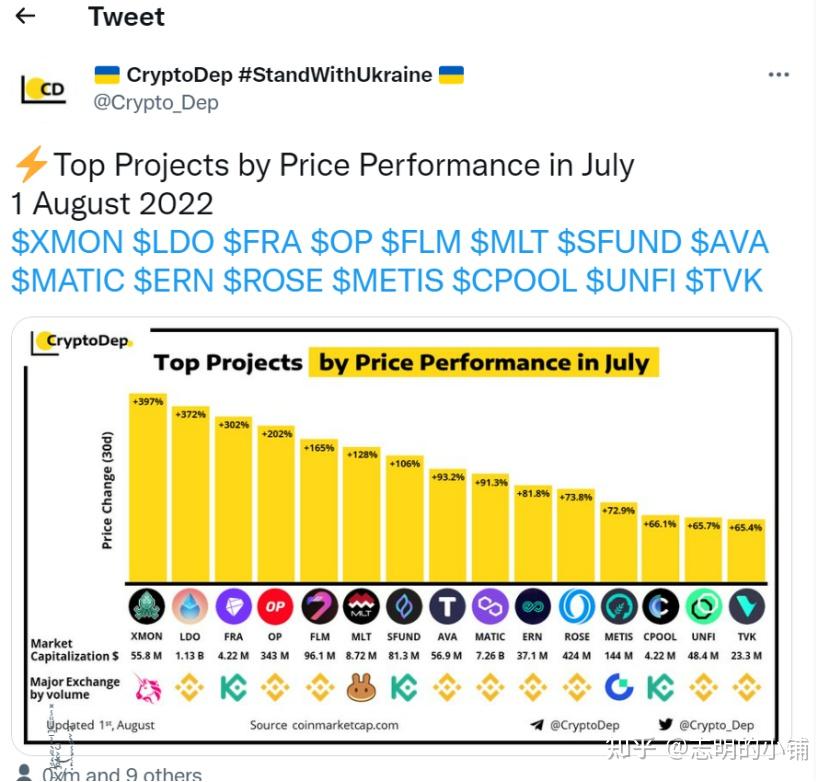The height and width of the screenshot is (782, 830).
Task: Click the Uniswap unicorn exchange icon
Action: click(147, 687)
